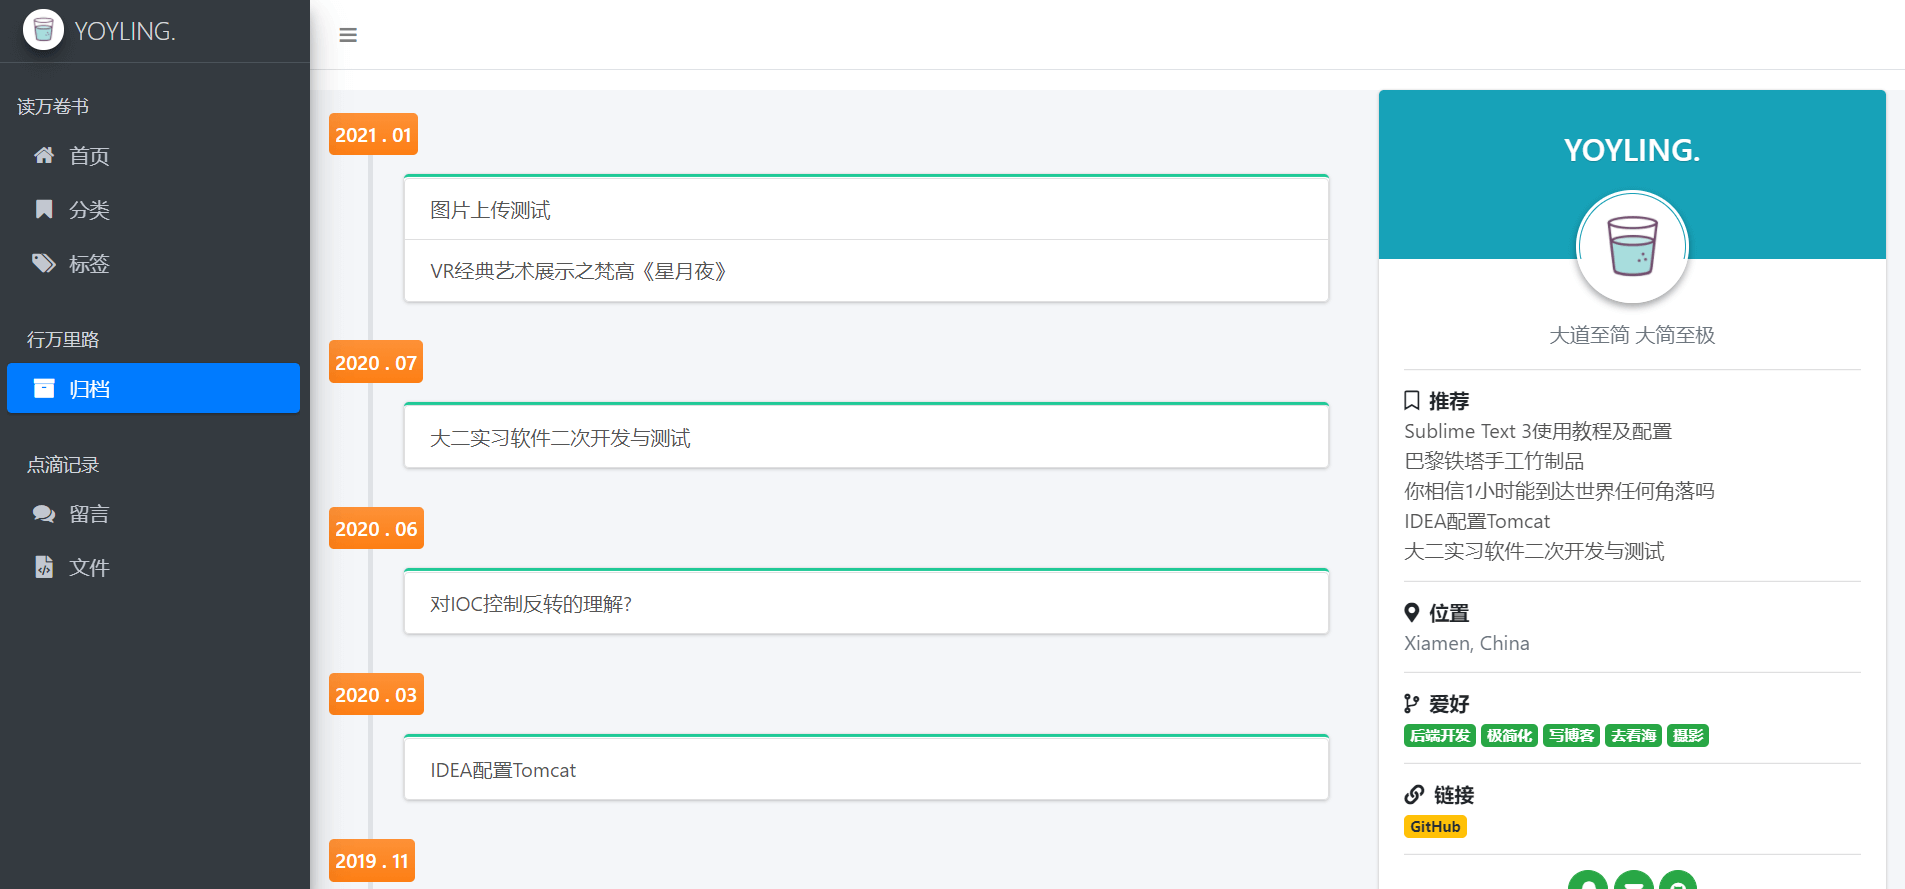This screenshot has height=889, width=1905.
Task: Select the 归档 menu item
Action: (153, 388)
